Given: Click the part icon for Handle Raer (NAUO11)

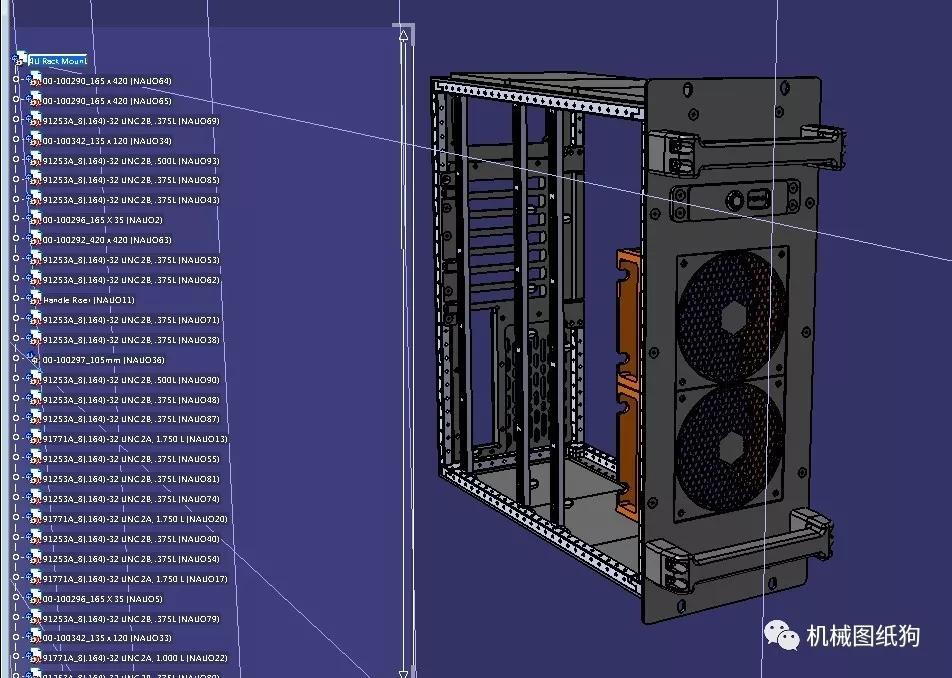Looking at the screenshot, I should click(35, 300).
